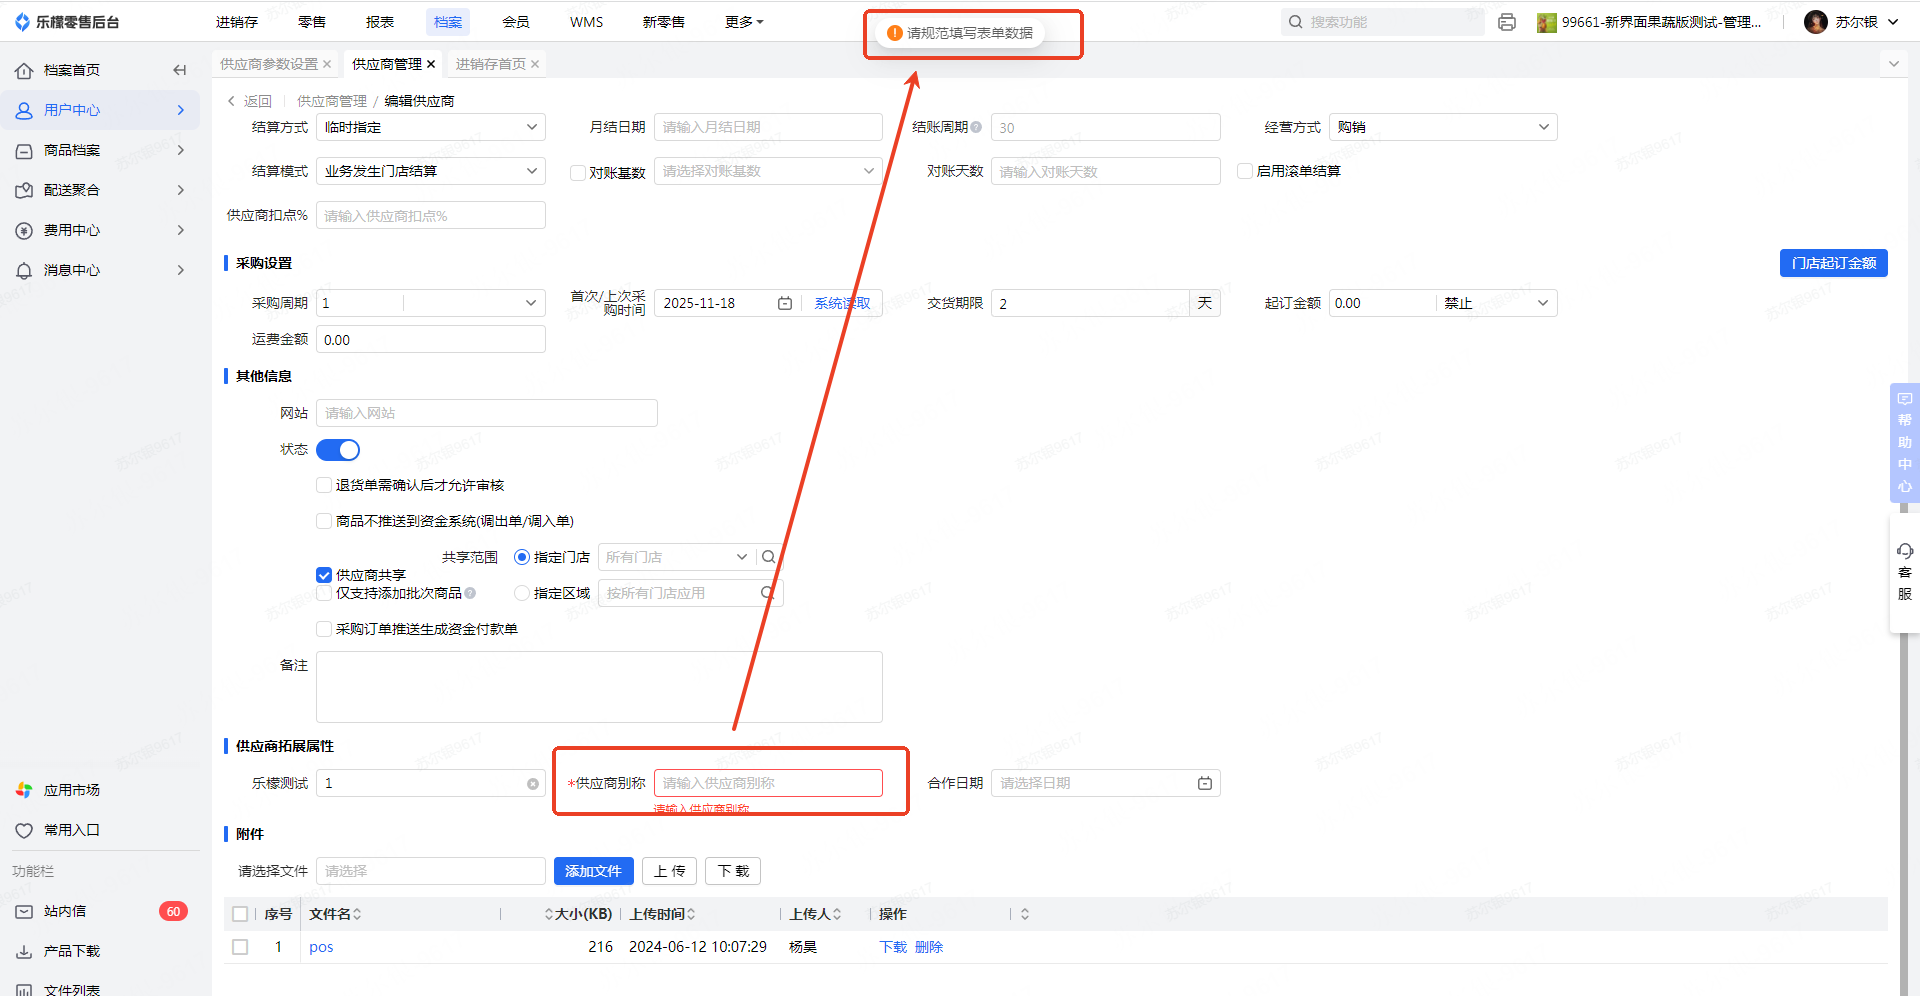Check 退货单需确认后才允许审核
The height and width of the screenshot is (996, 1920).
pyautogui.click(x=324, y=485)
